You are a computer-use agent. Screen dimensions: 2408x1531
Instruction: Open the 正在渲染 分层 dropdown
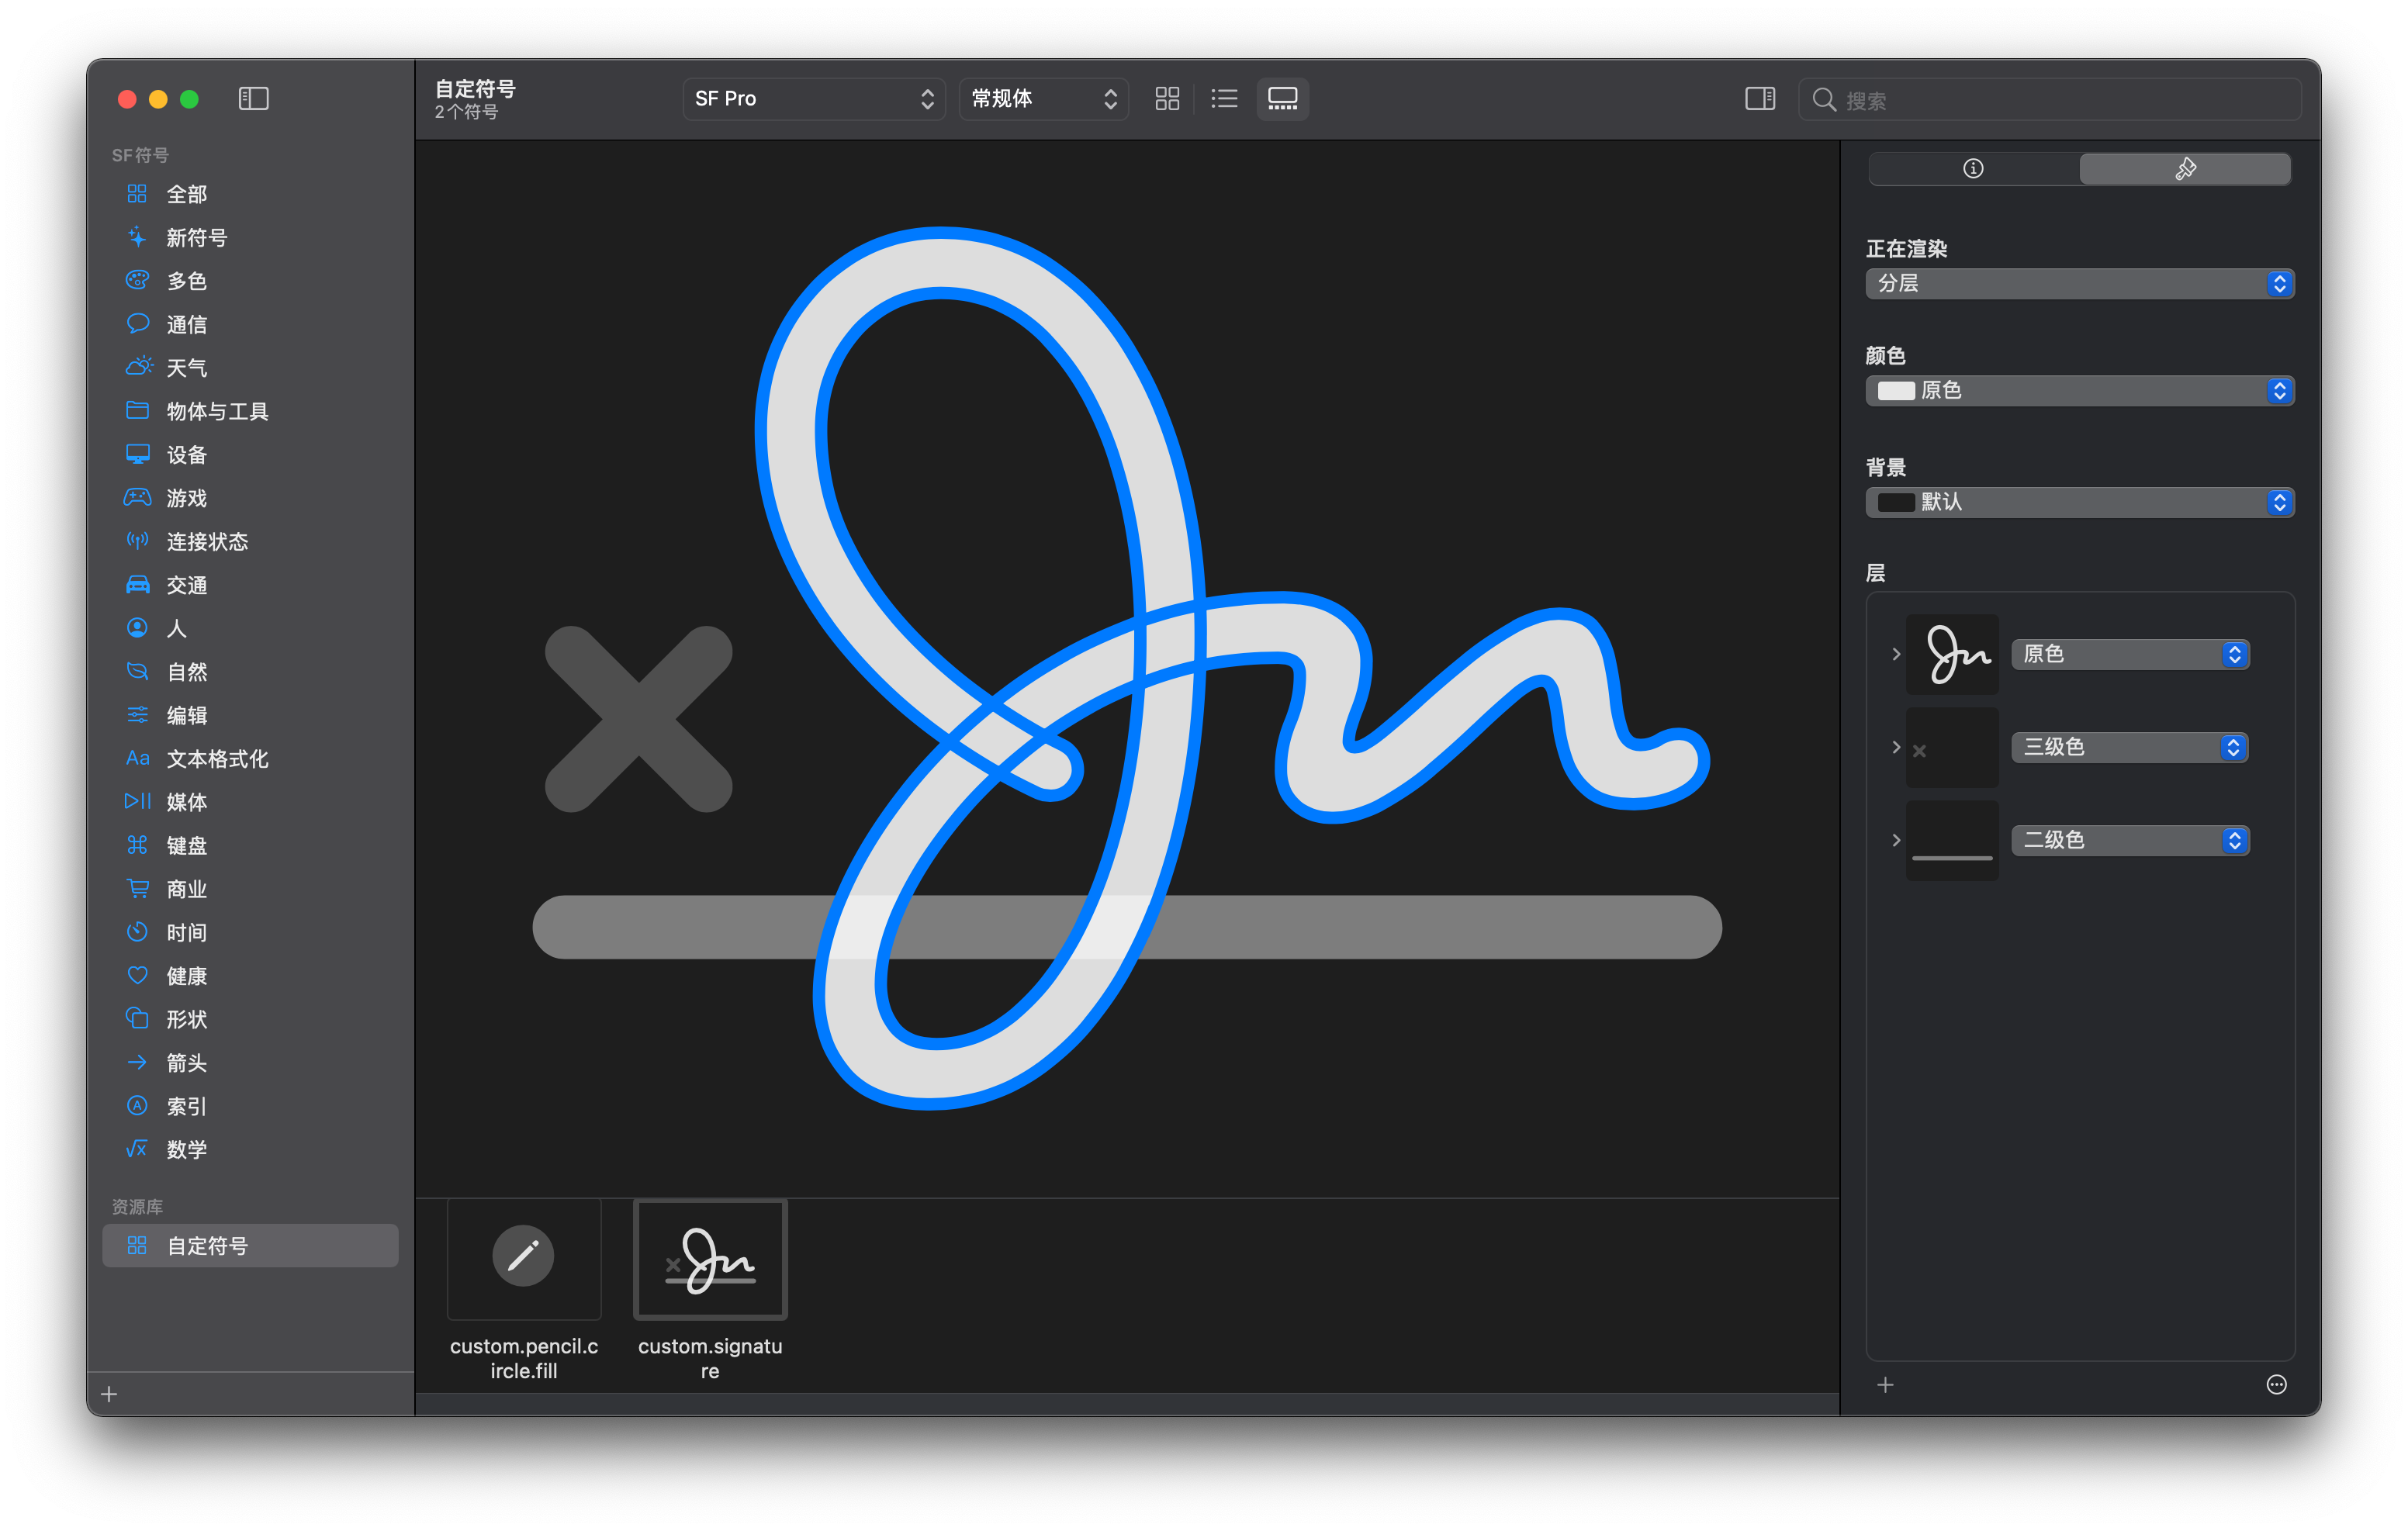pos(2079,283)
